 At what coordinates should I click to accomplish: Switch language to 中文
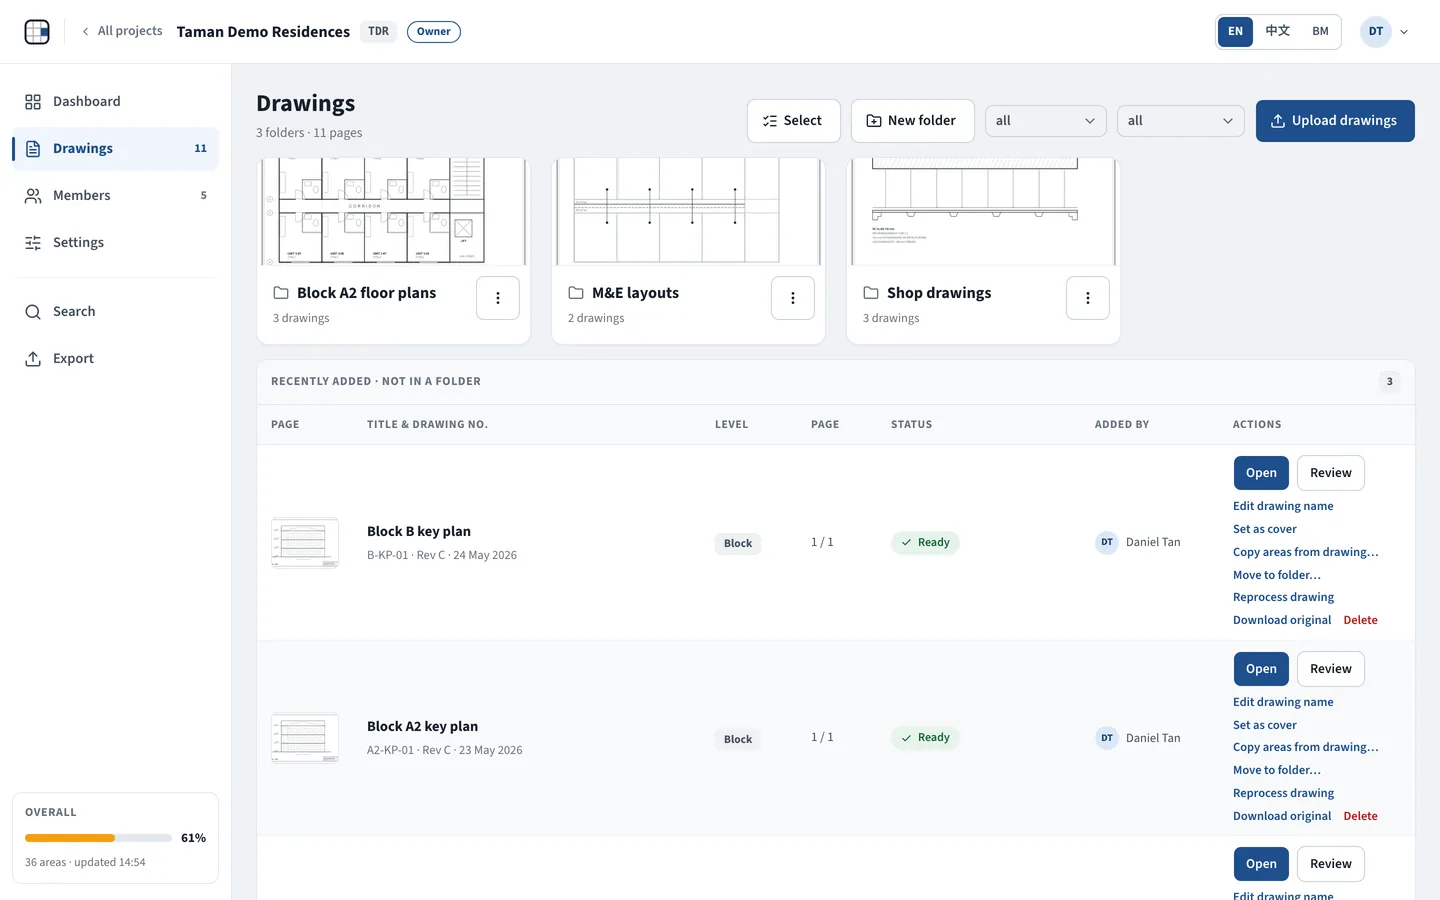tap(1278, 32)
